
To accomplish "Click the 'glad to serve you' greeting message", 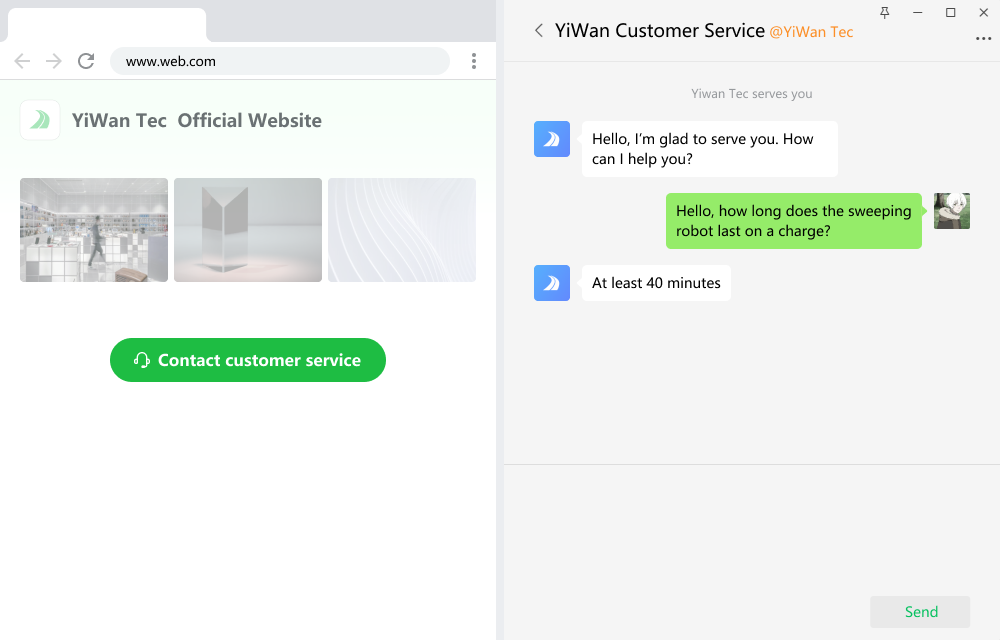I will [710, 149].
